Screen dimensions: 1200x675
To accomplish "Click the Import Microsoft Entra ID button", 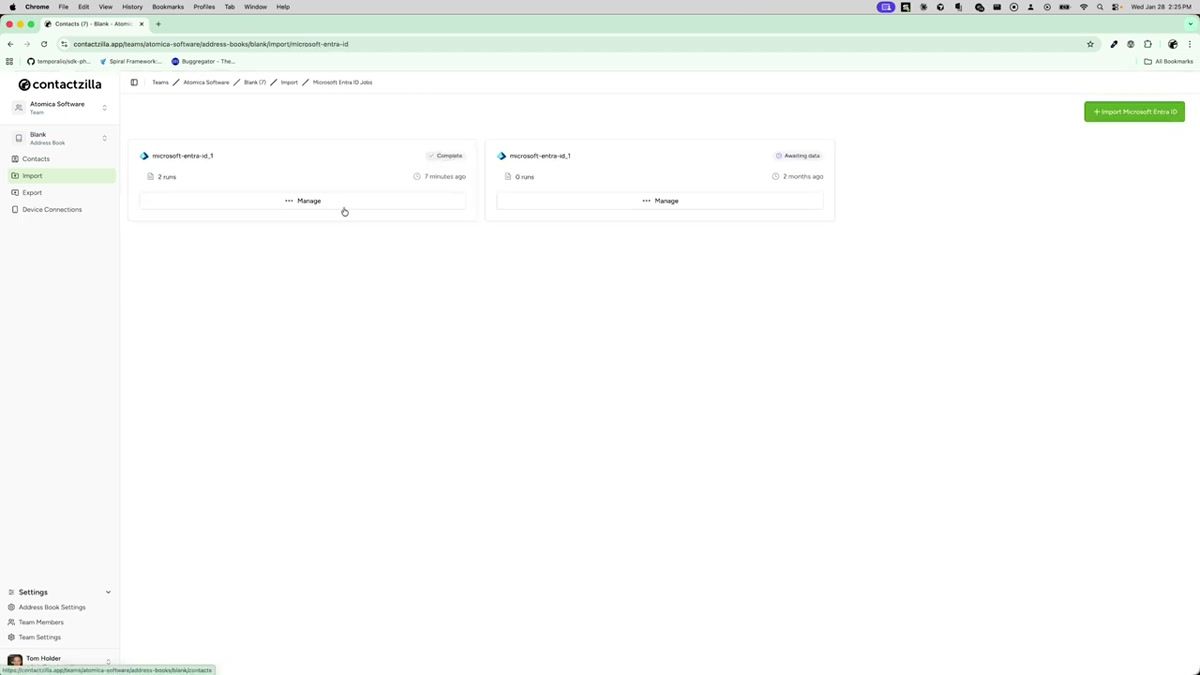I will [x=1135, y=111].
